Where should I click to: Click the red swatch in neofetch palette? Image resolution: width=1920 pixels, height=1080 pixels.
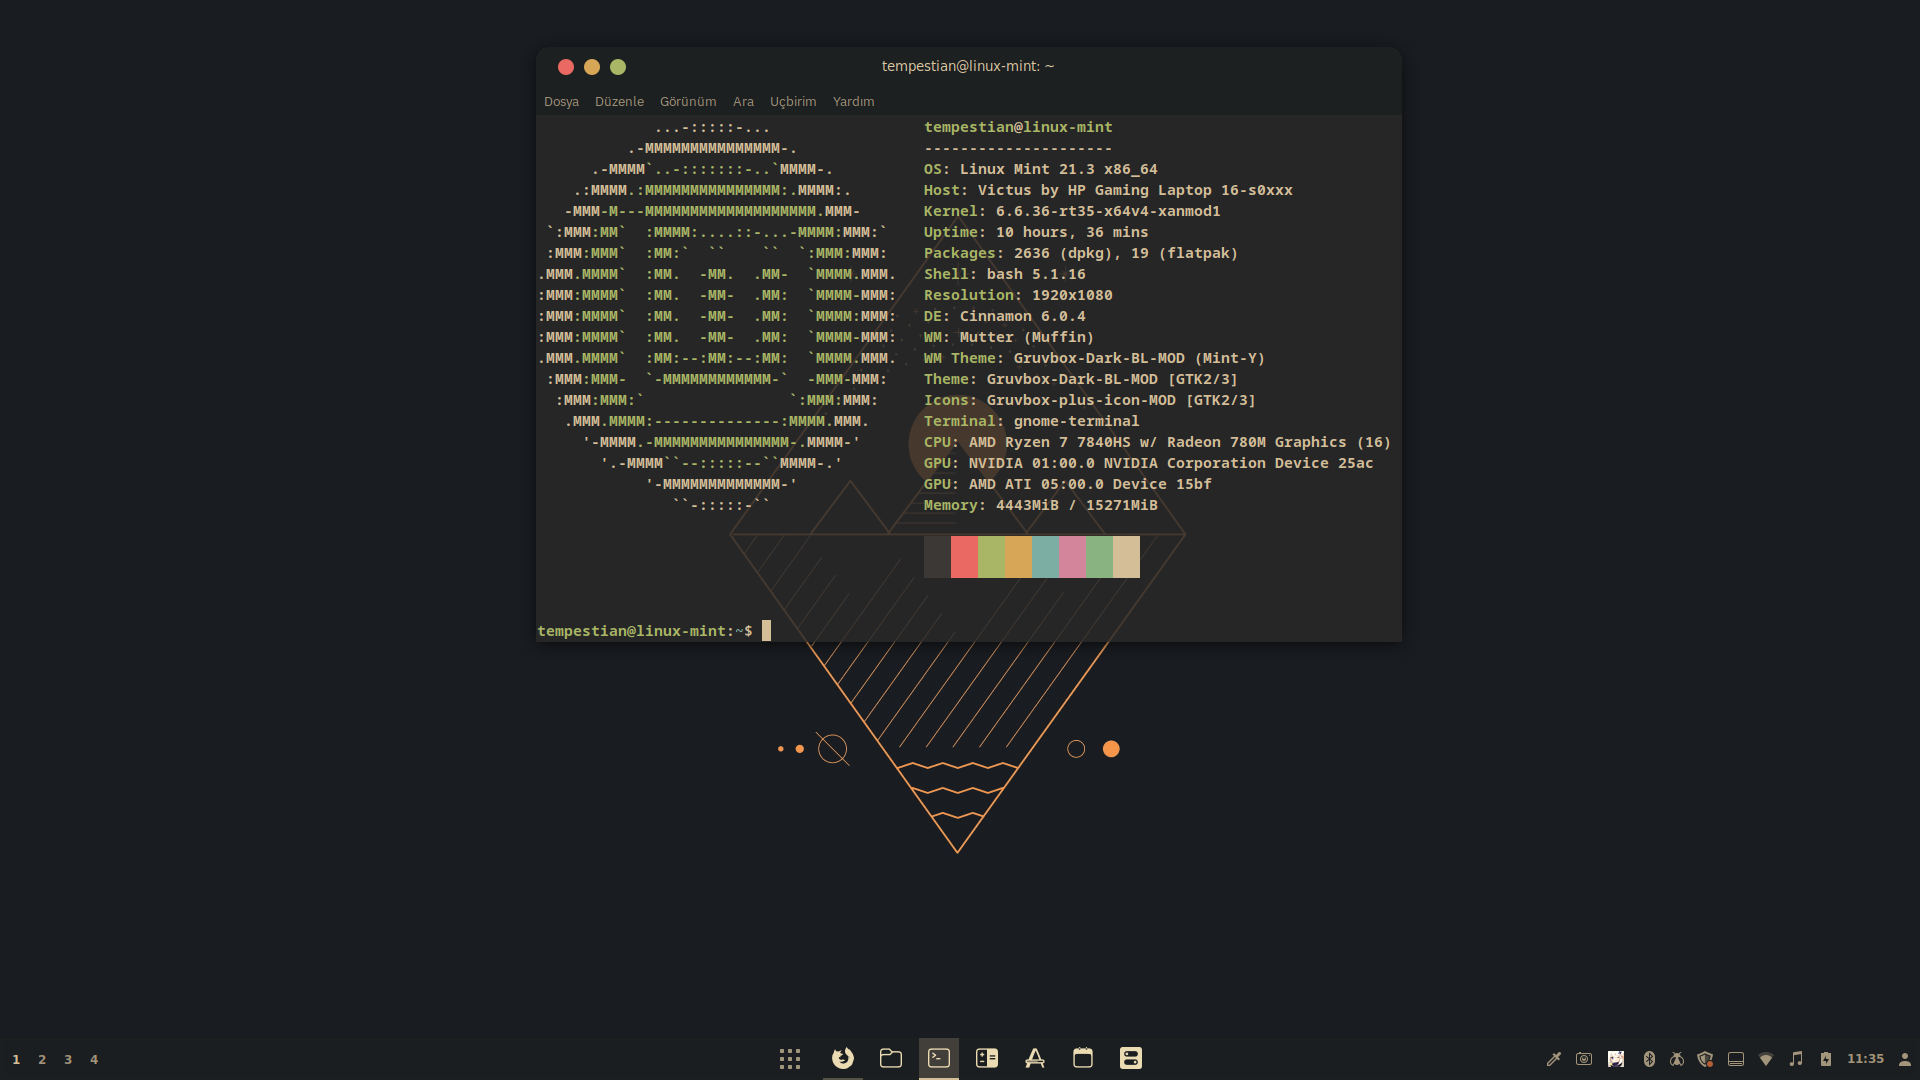964,557
